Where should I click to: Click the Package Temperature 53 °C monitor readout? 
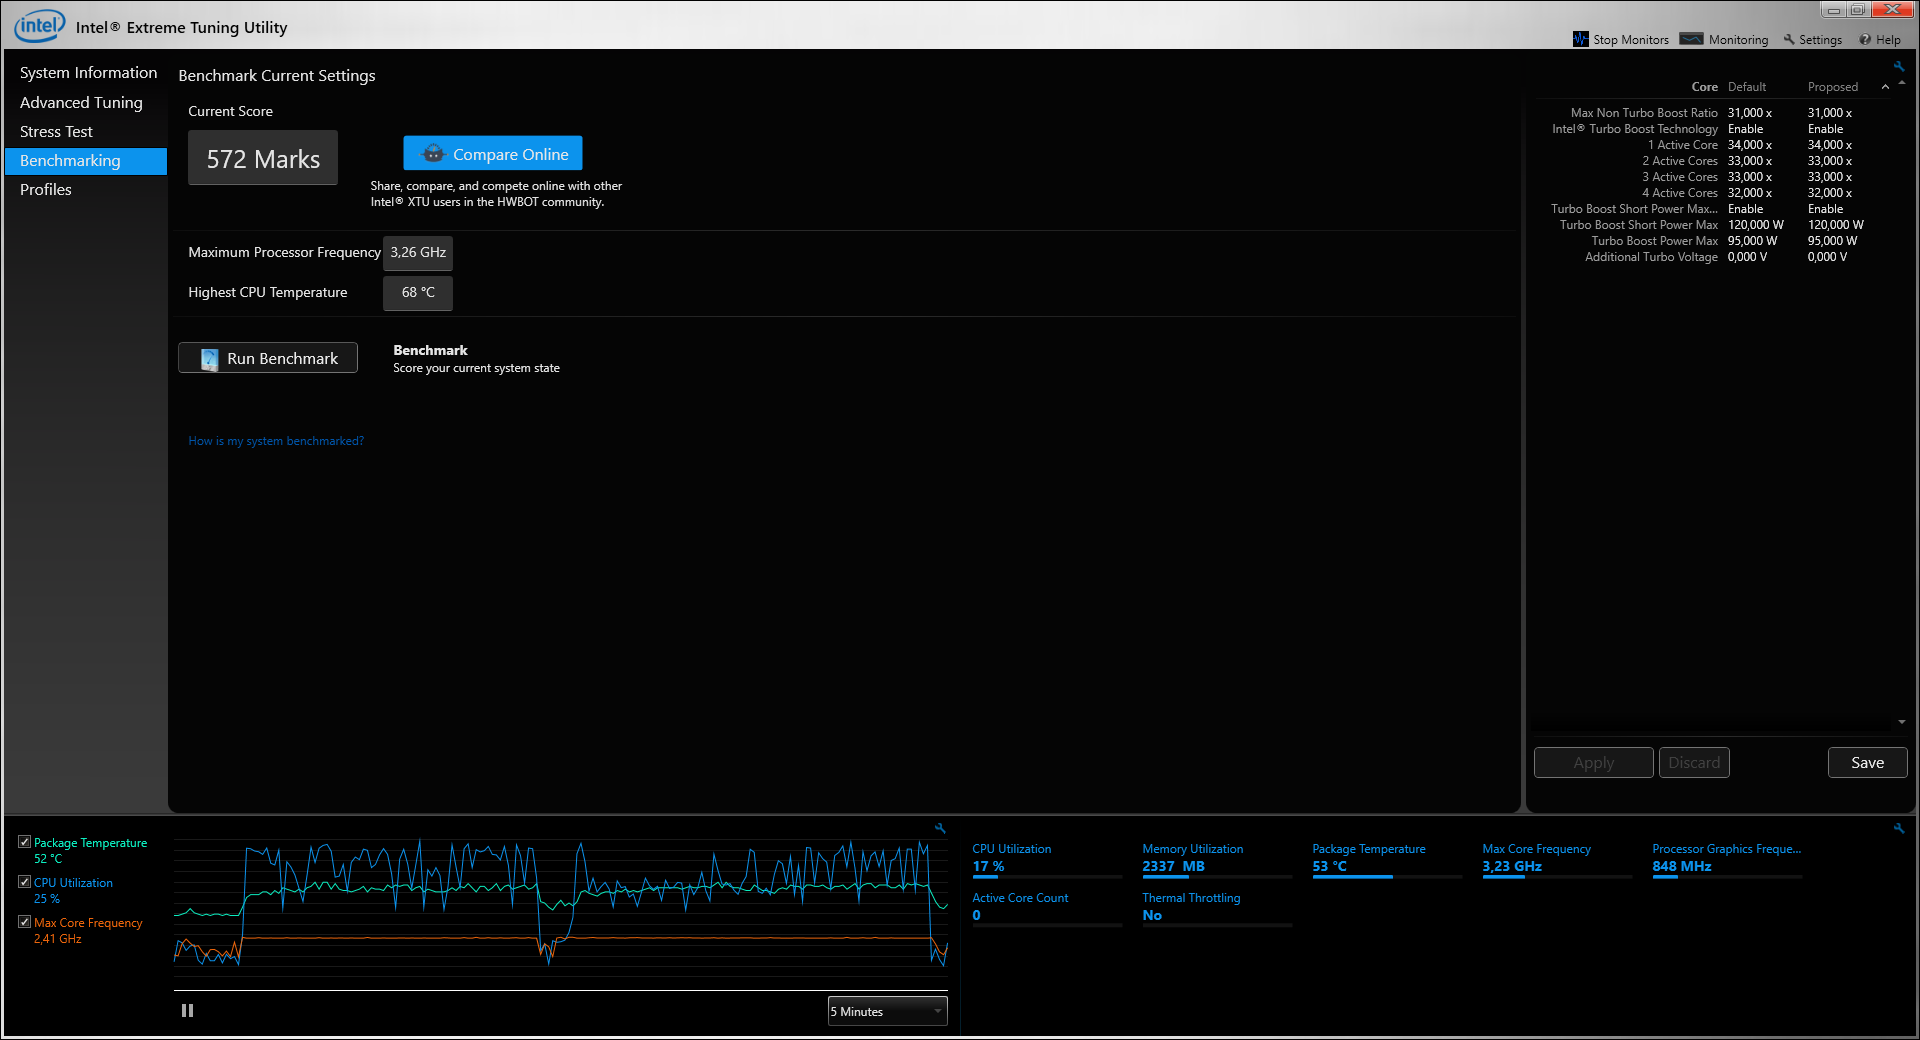pos(1386,859)
